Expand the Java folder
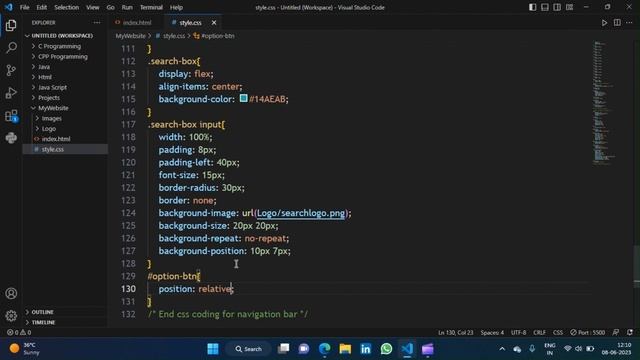The height and width of the screenshot is (360, 640). pyautogui.click(x=44, y=67)
